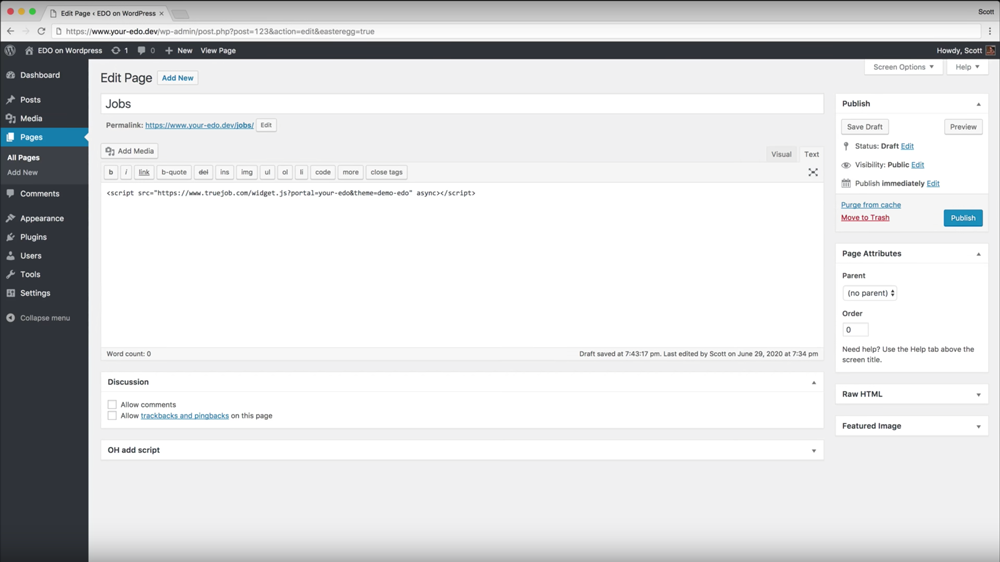This screenshot has height=562, width=1000.
Task: Click Move to Trash link
Action: pyautogui.click(x=865, y=218)
